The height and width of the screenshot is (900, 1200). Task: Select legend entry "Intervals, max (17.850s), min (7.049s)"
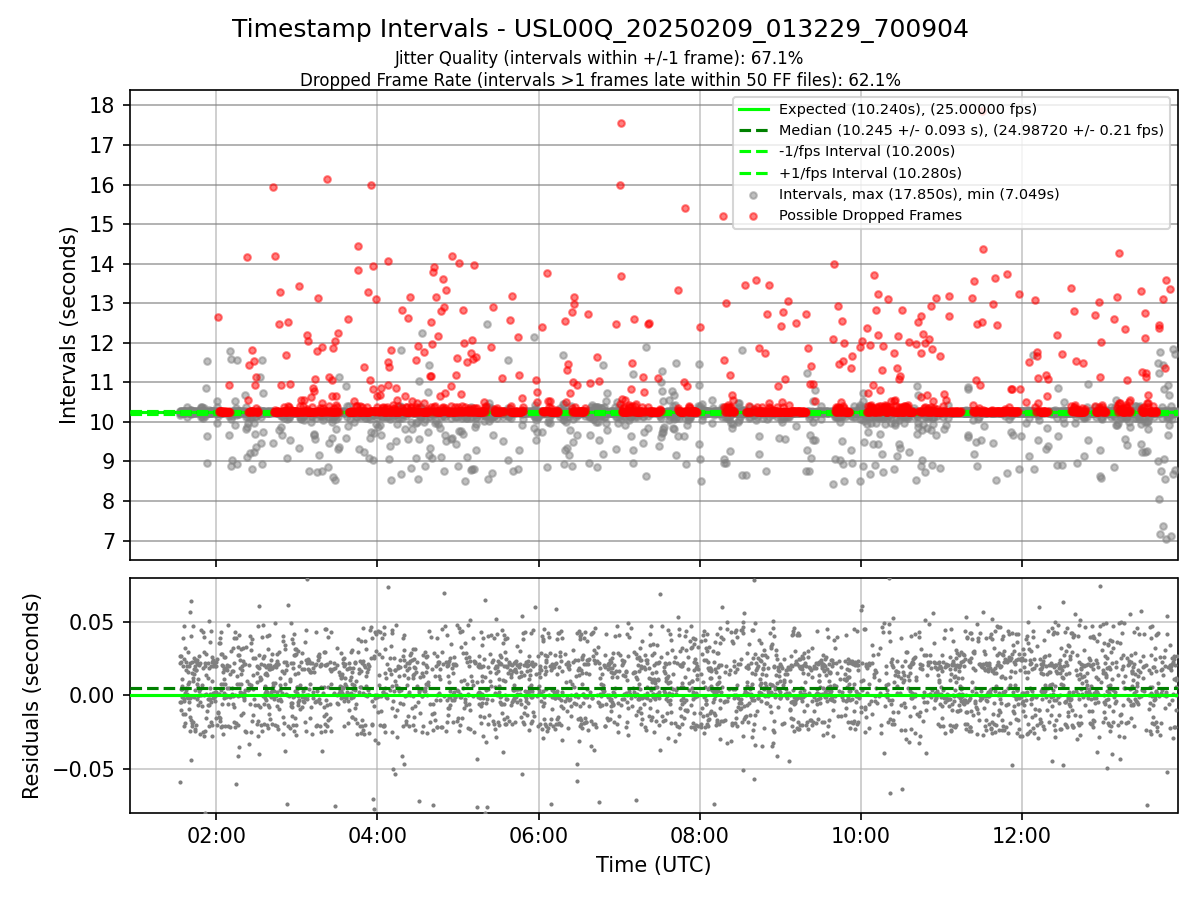click(x=919, y=194)
